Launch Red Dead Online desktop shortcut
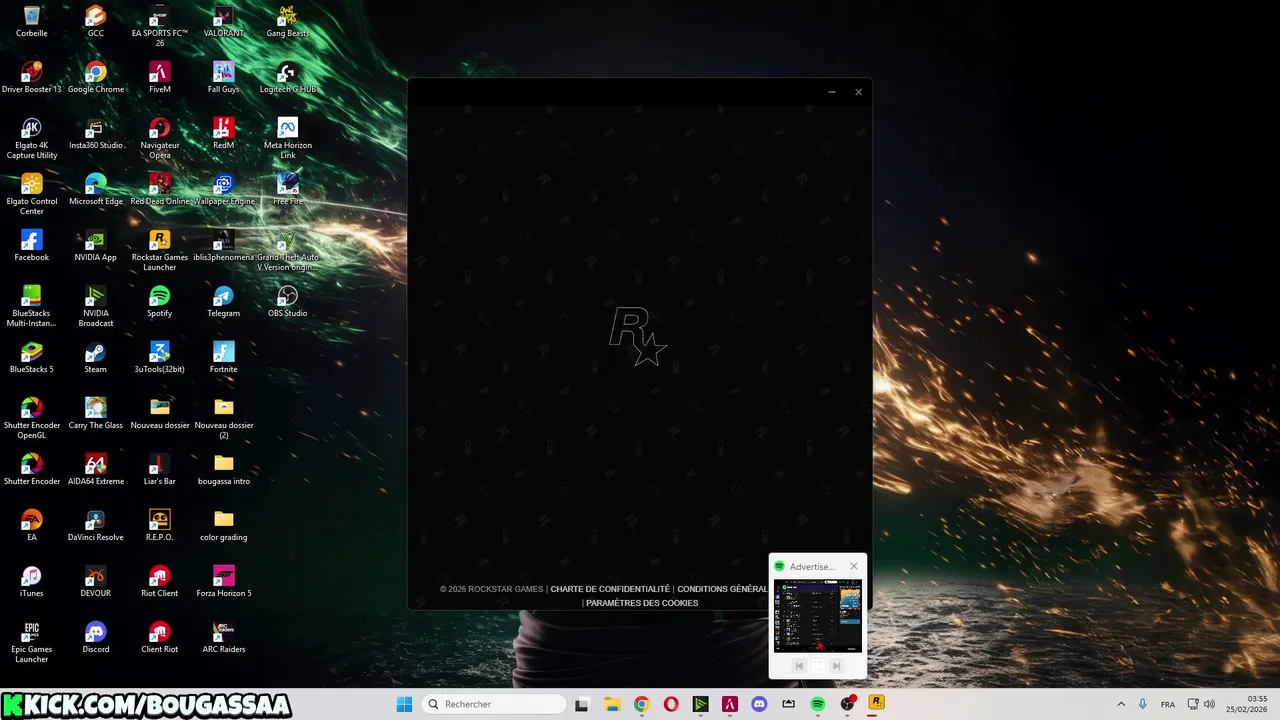This screenshot has width=1280, height=720. 160,189
